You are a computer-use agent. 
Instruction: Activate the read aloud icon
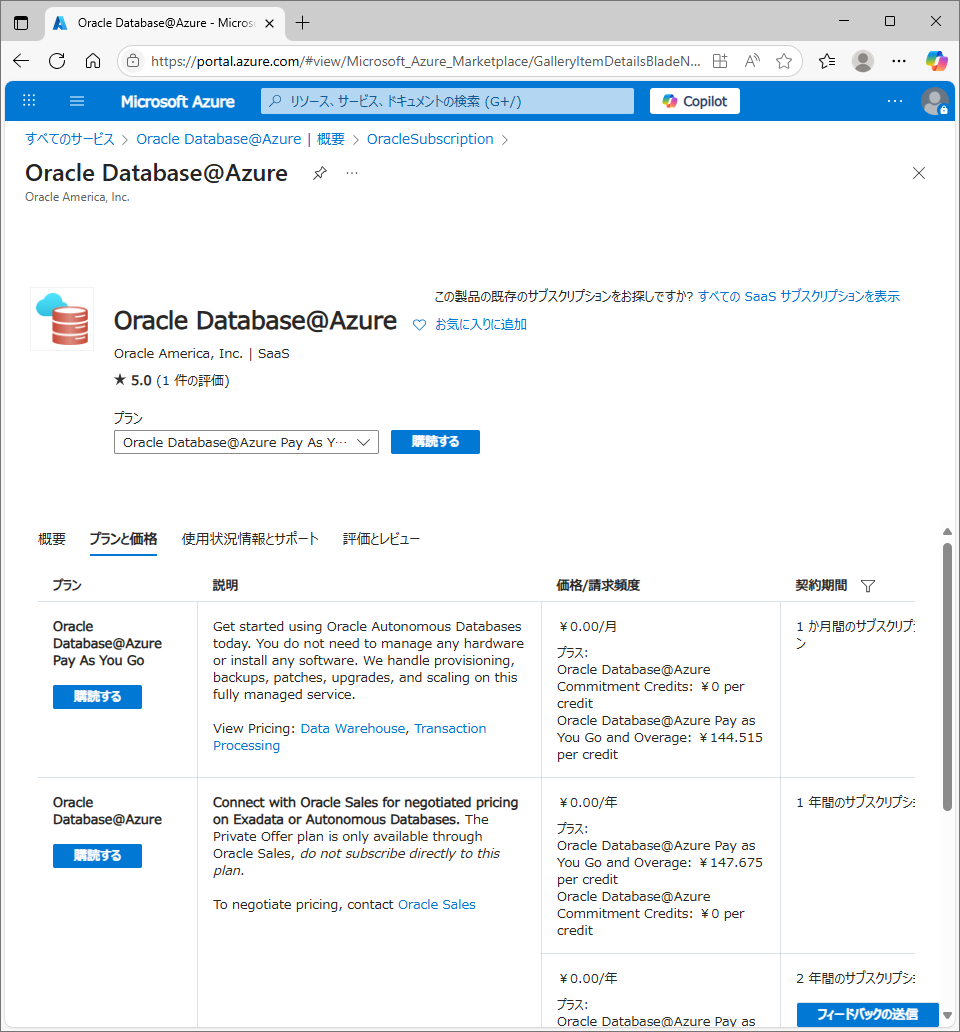(x=752, y=61)
